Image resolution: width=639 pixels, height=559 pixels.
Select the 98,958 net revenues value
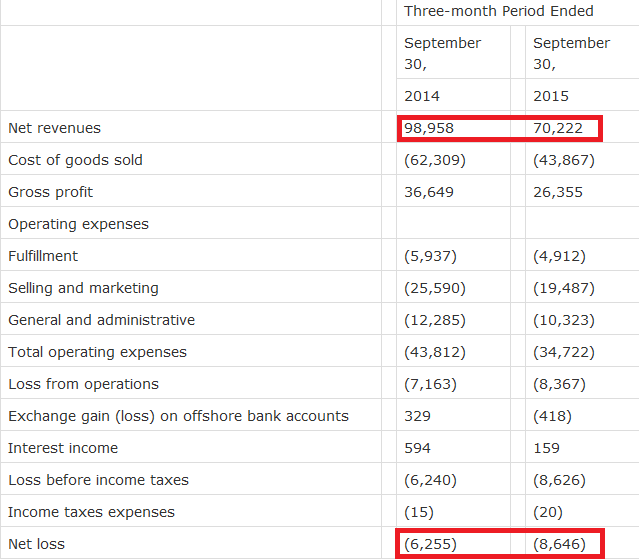click(429, 128)
